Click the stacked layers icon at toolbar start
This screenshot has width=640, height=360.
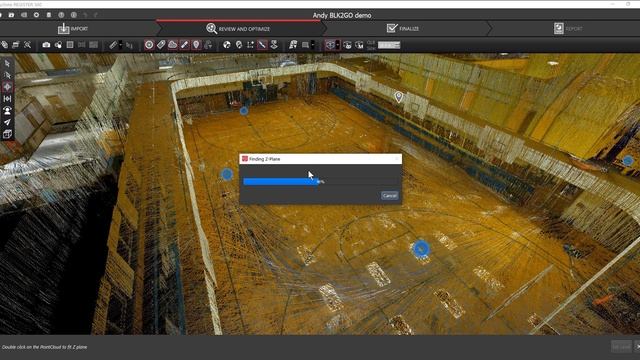(x=4, y=45)
